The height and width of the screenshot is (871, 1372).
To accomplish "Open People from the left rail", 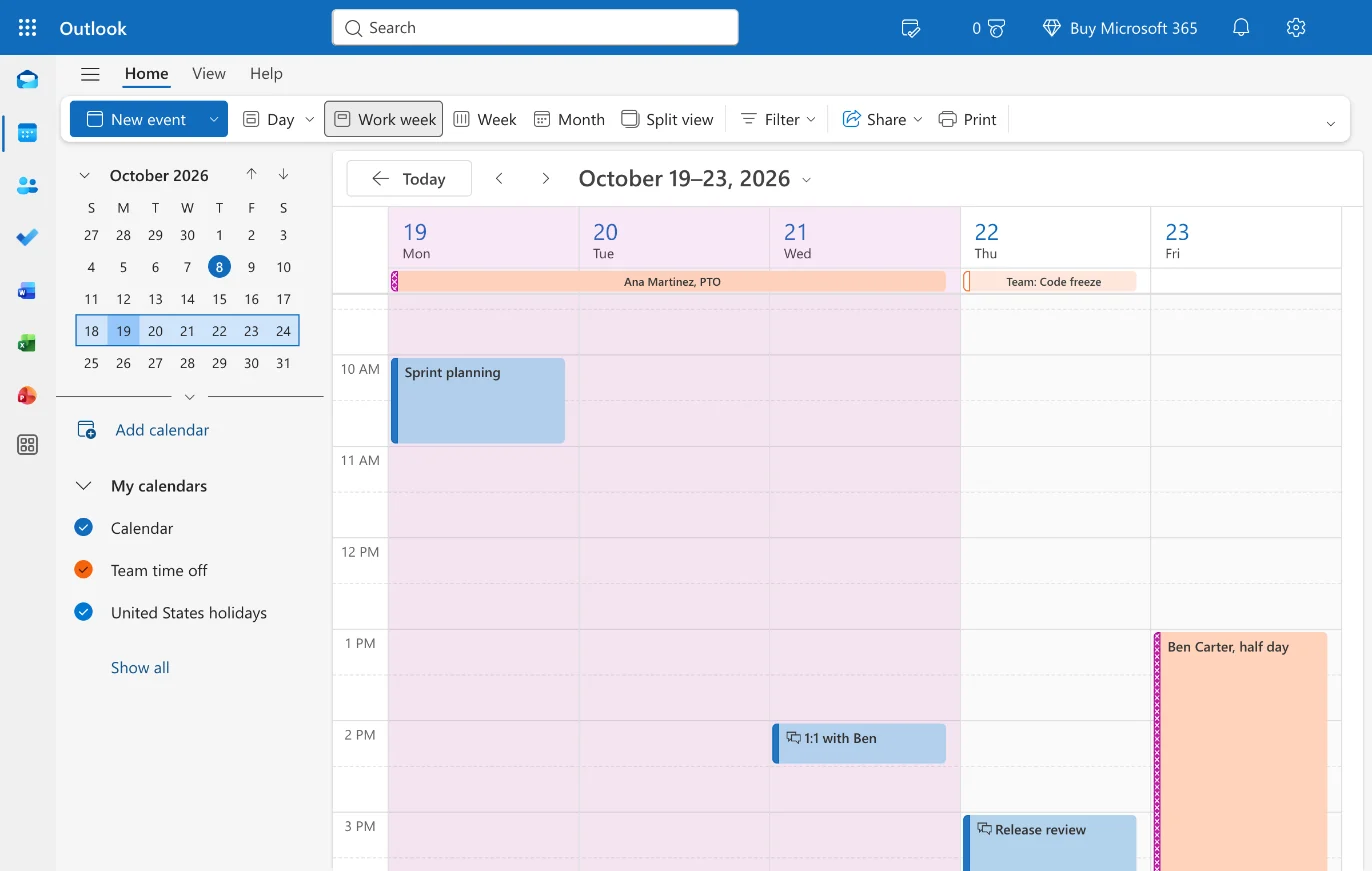I will coord(27,185).
